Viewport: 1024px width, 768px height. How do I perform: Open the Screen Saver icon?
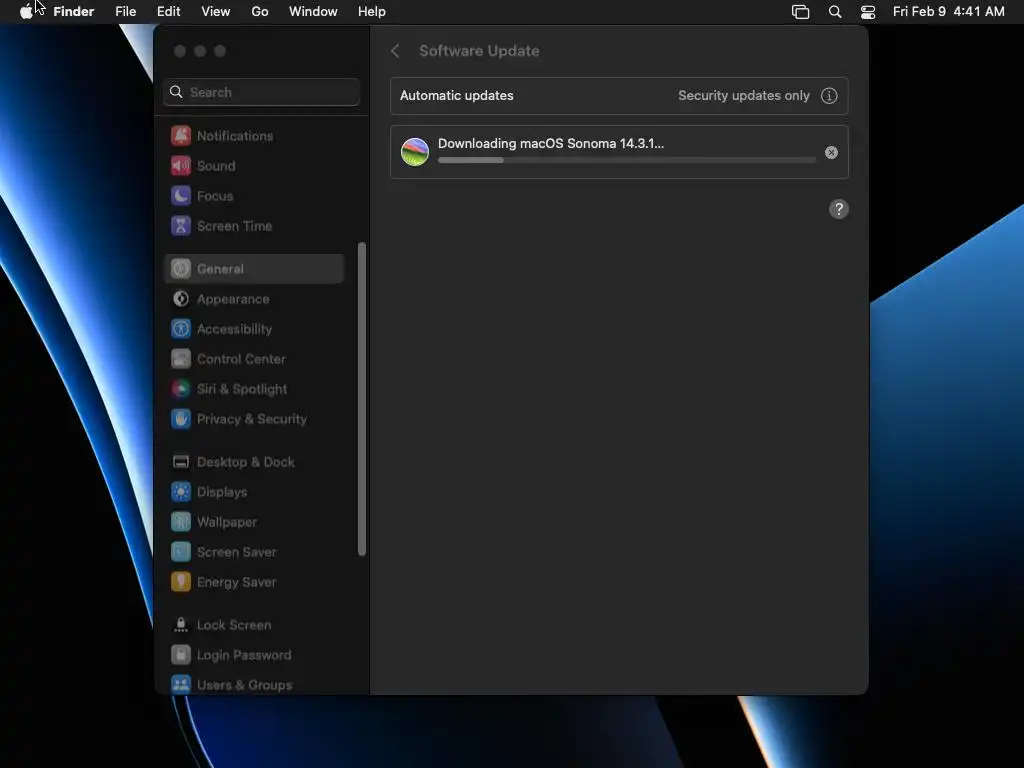[x=181, y=552]
